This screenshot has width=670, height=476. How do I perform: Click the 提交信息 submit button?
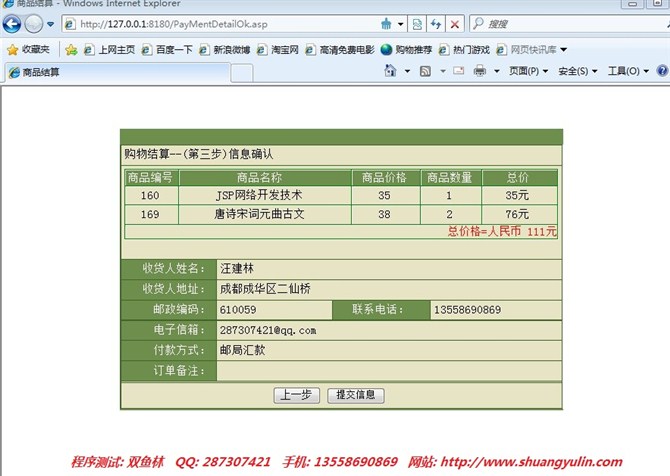coord(355,395)
